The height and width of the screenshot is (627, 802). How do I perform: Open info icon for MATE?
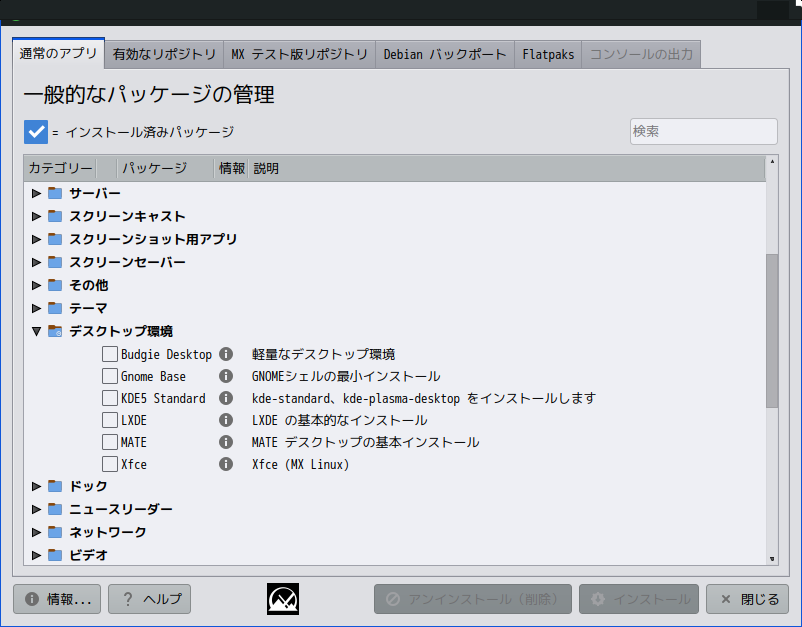point(226,442)
